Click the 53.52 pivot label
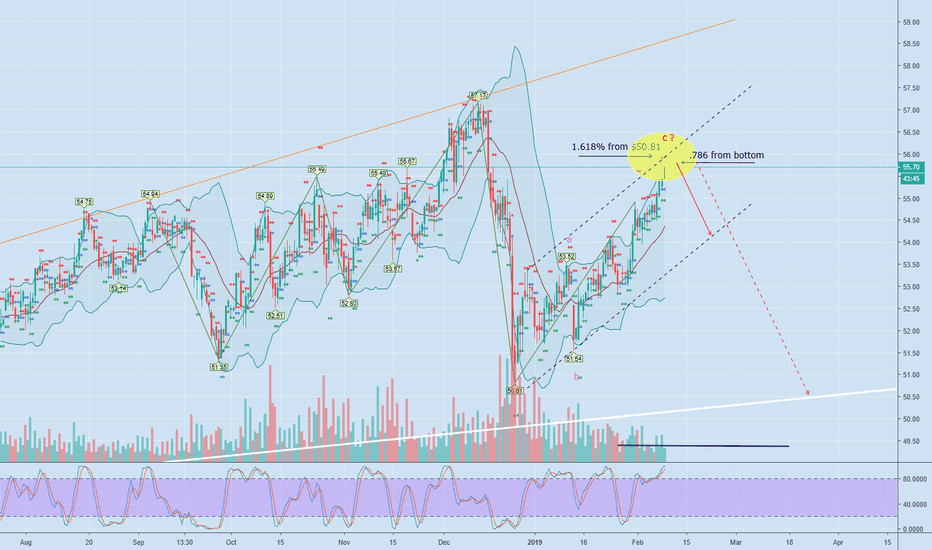This screenshot has width=932, height=550. 566,257
